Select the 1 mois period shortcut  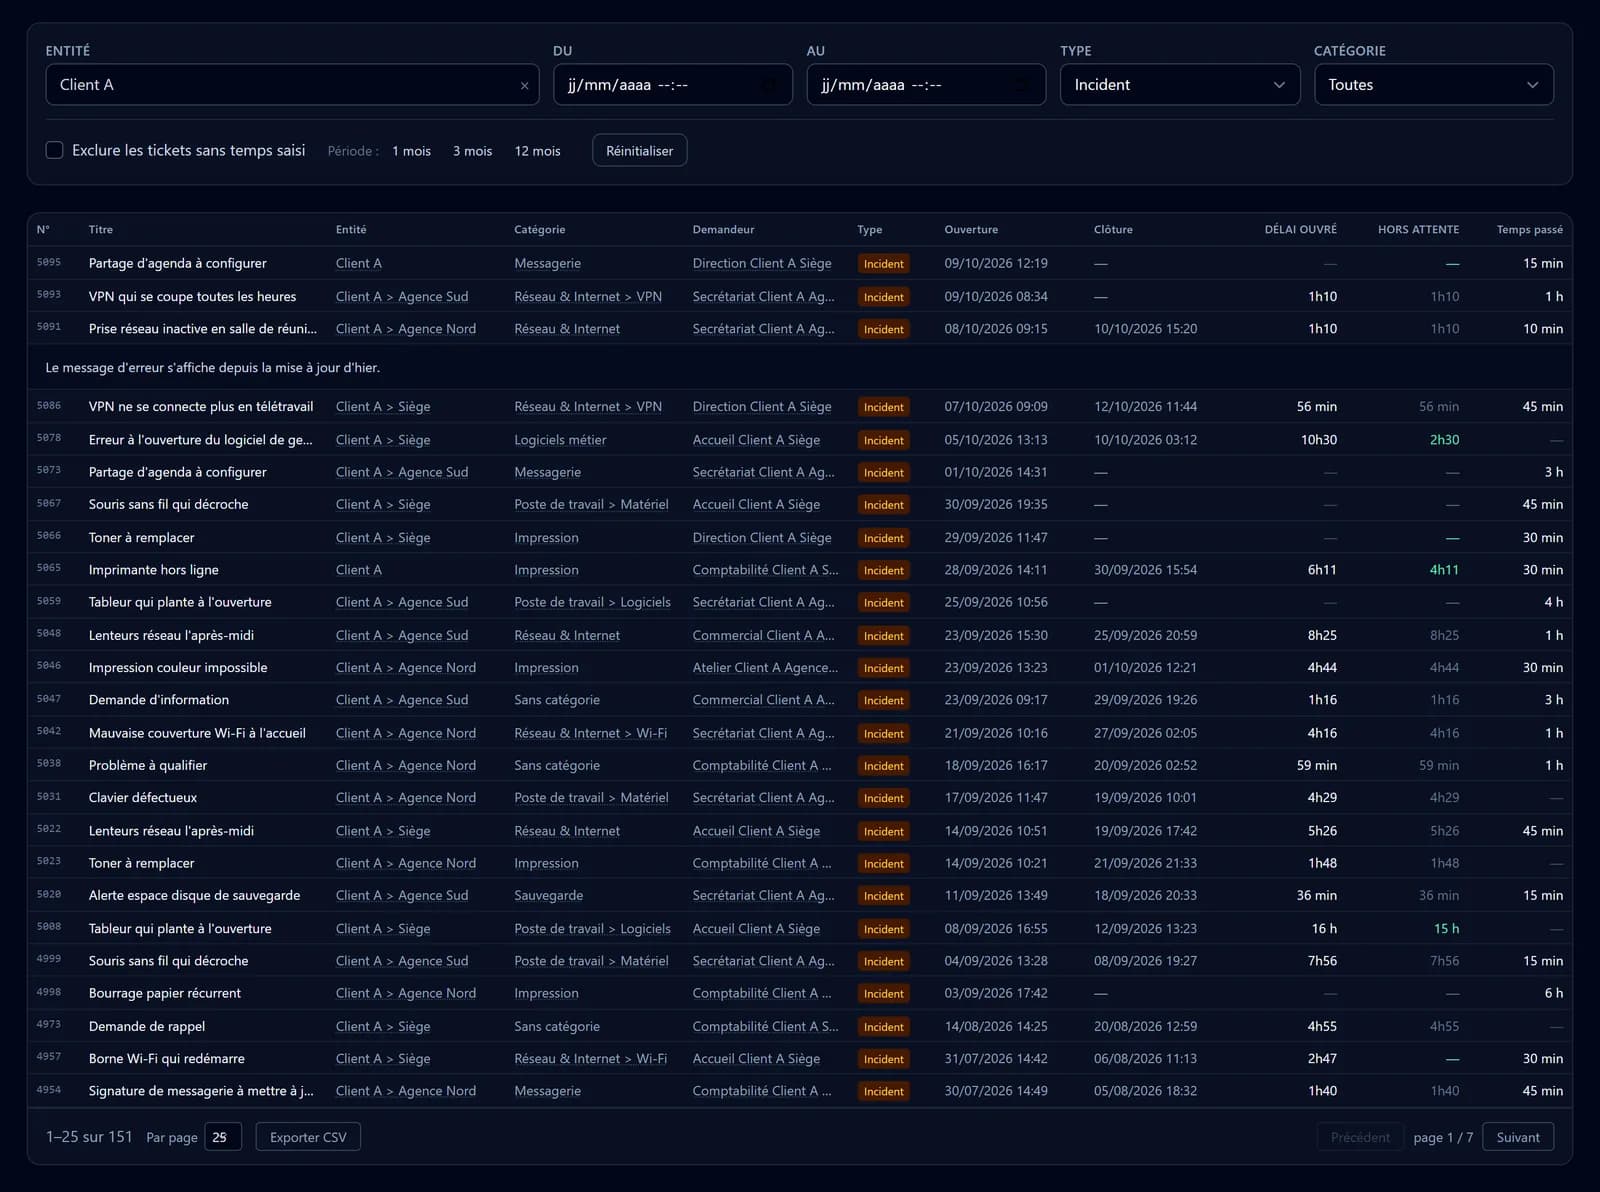411,151
